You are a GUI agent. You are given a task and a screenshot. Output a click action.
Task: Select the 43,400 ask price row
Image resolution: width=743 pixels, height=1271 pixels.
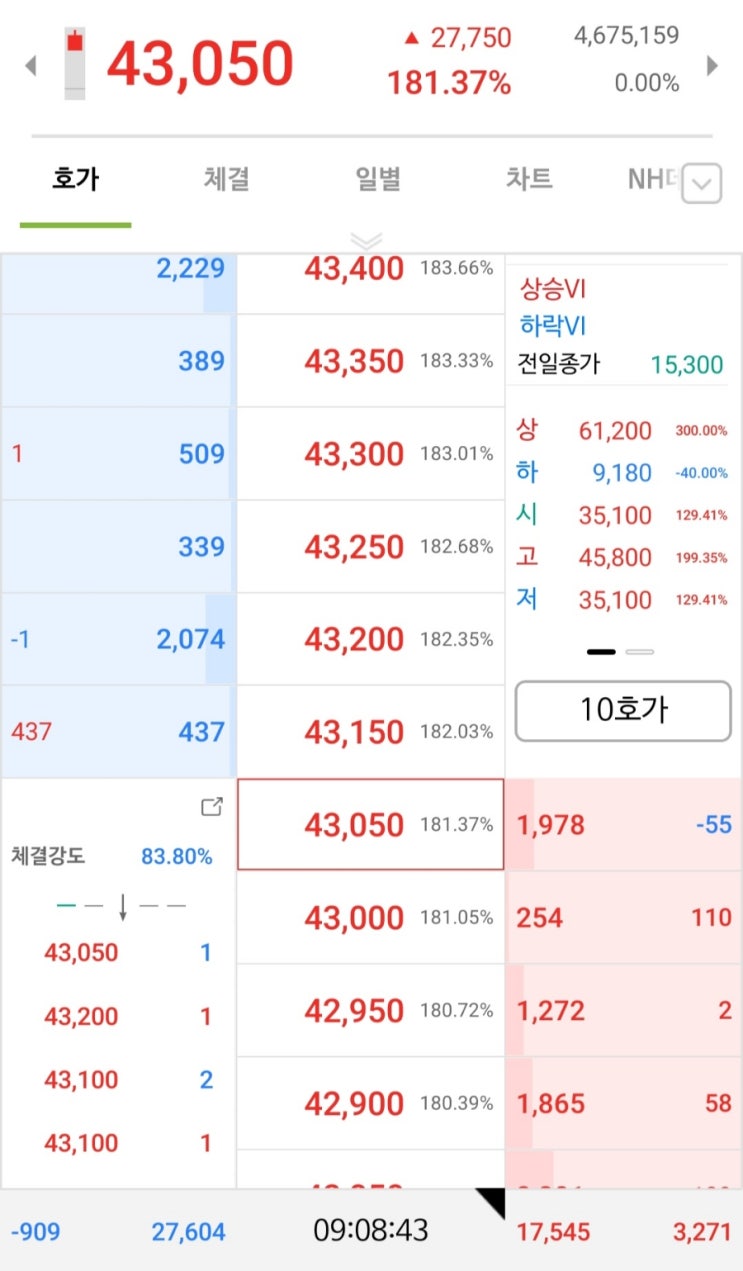pyautogui.click(x=371, y=268)
